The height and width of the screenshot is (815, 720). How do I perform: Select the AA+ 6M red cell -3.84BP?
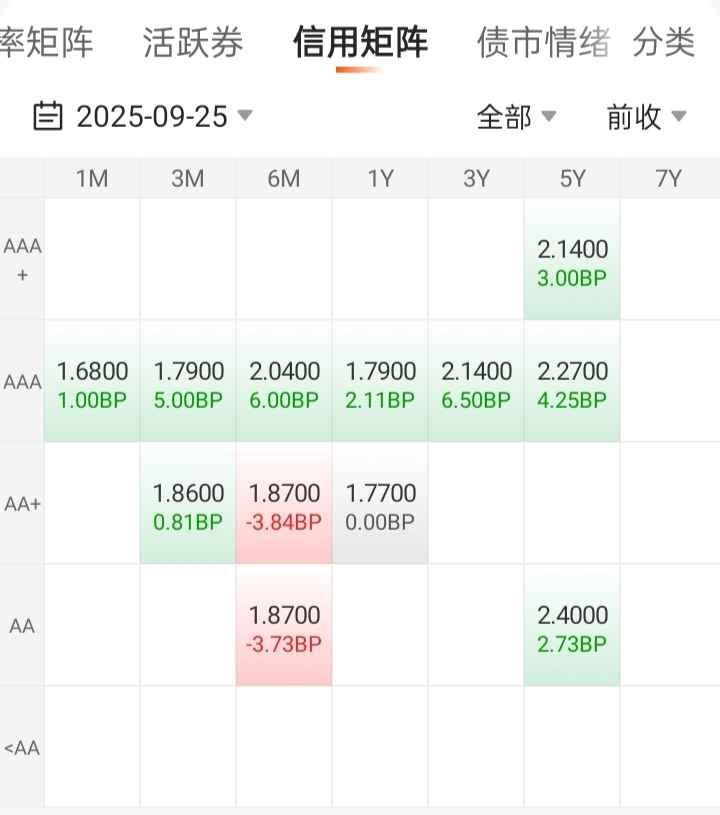pyautogui.click(x=284, y=506)
